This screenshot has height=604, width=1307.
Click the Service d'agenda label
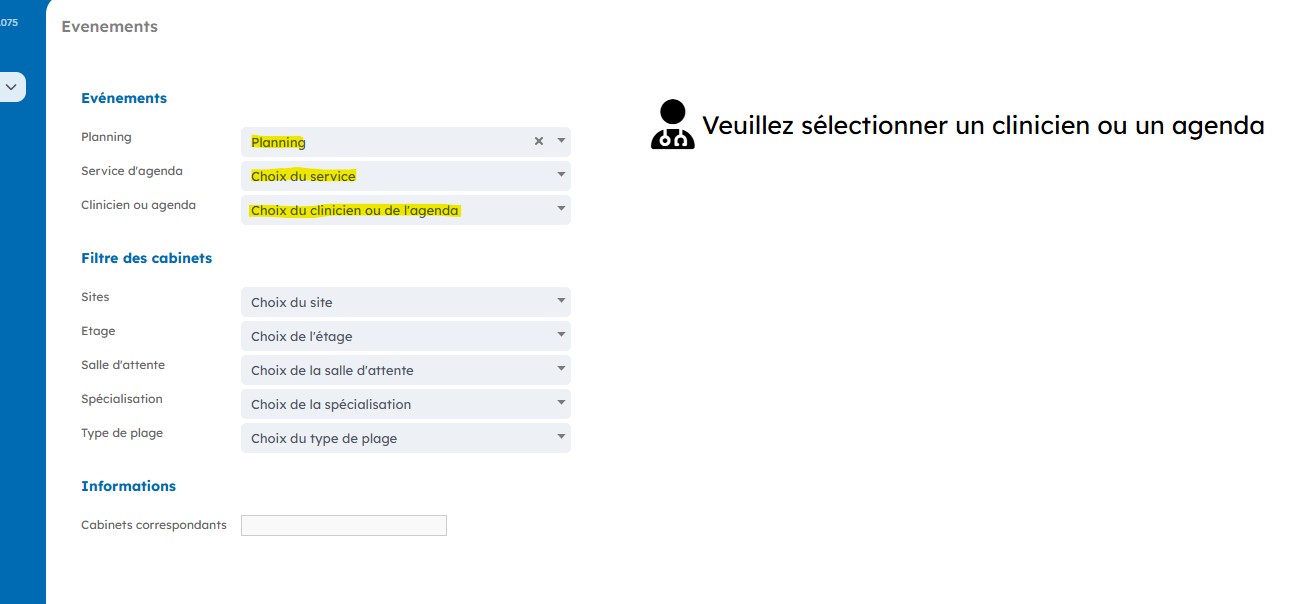tap(132, 171)
